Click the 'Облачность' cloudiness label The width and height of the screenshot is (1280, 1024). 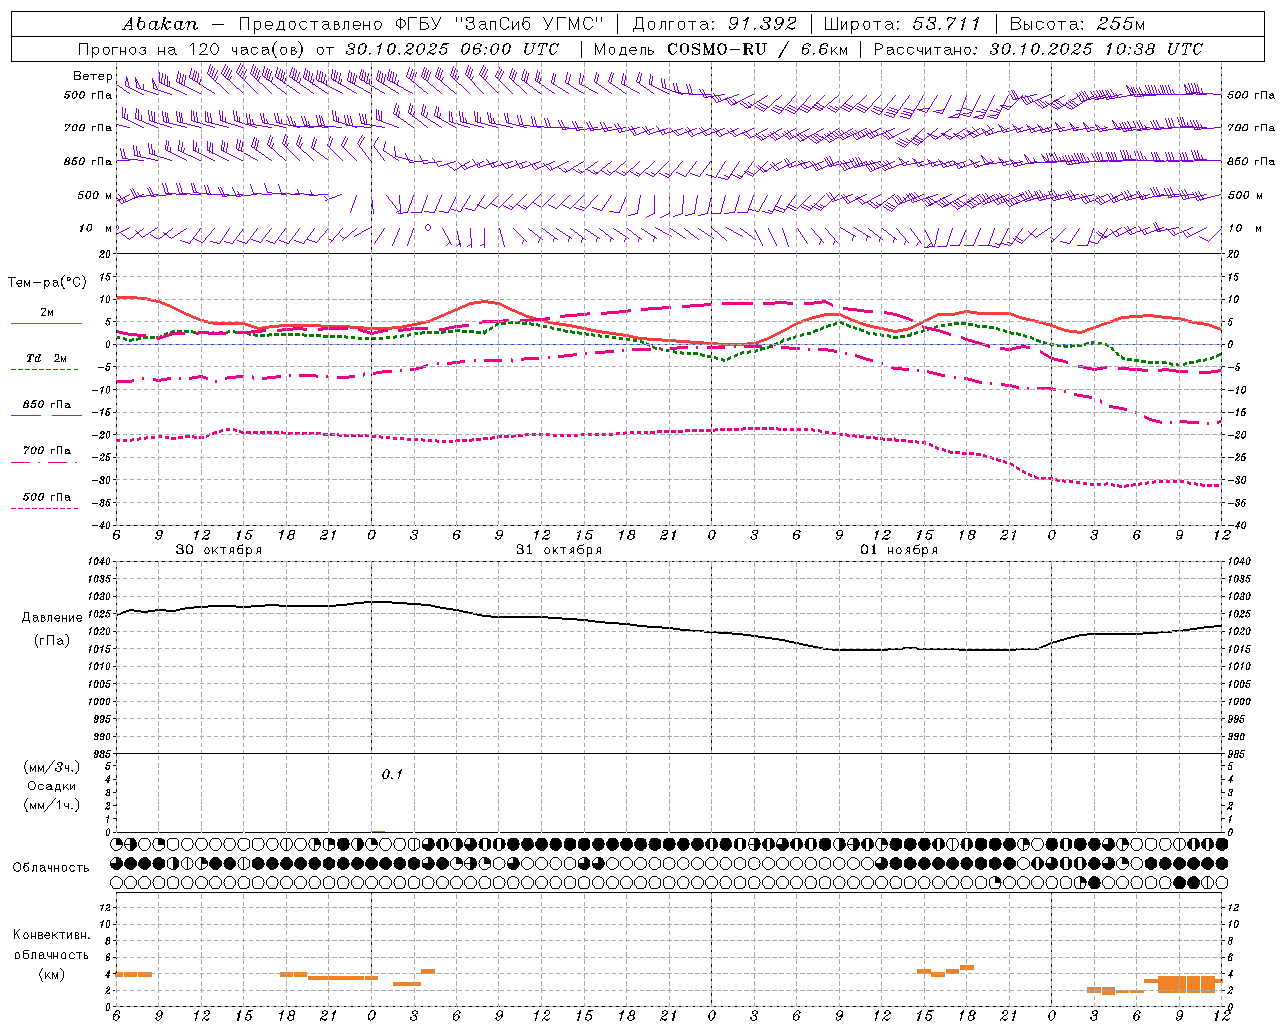[51, 867]
